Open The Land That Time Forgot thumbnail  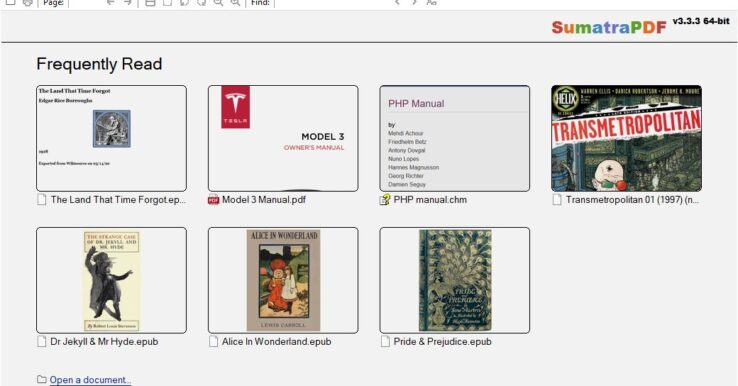(111, 138)
